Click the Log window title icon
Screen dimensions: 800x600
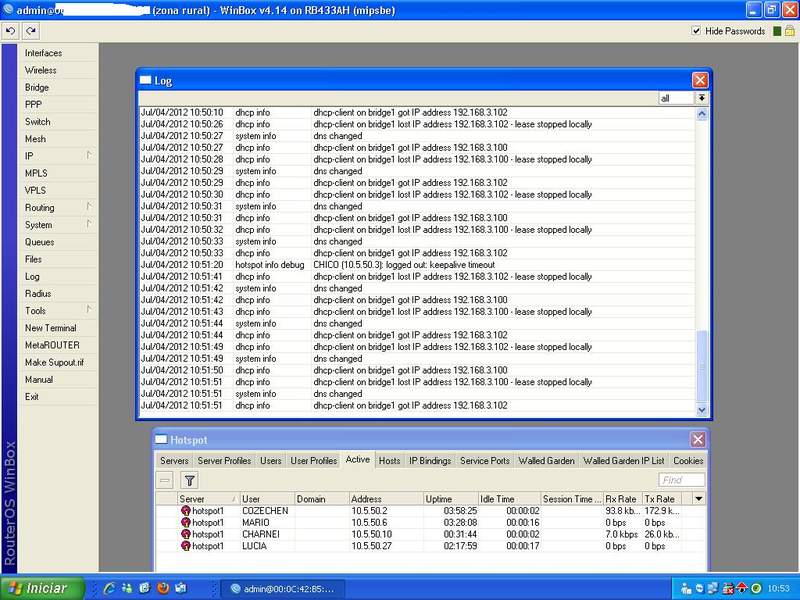(x=146, y=80)
